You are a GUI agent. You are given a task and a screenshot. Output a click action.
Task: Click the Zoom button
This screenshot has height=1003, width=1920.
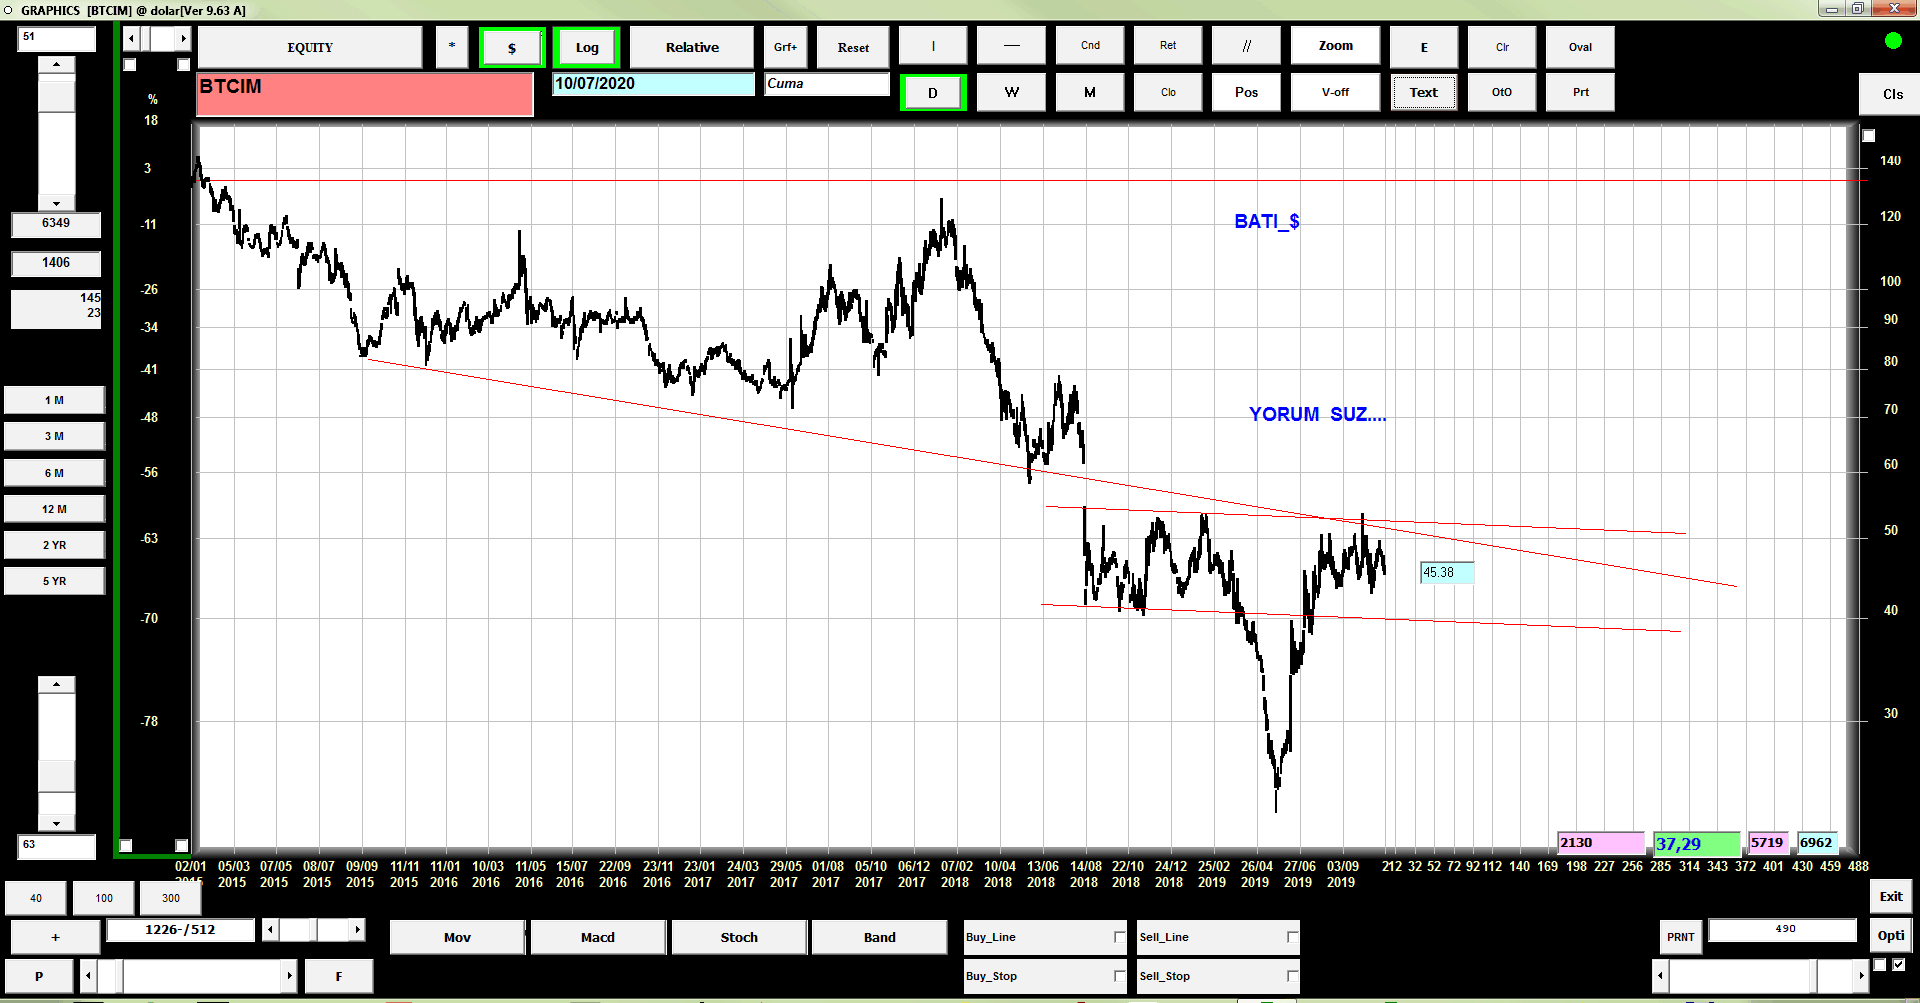[1335, 46]
